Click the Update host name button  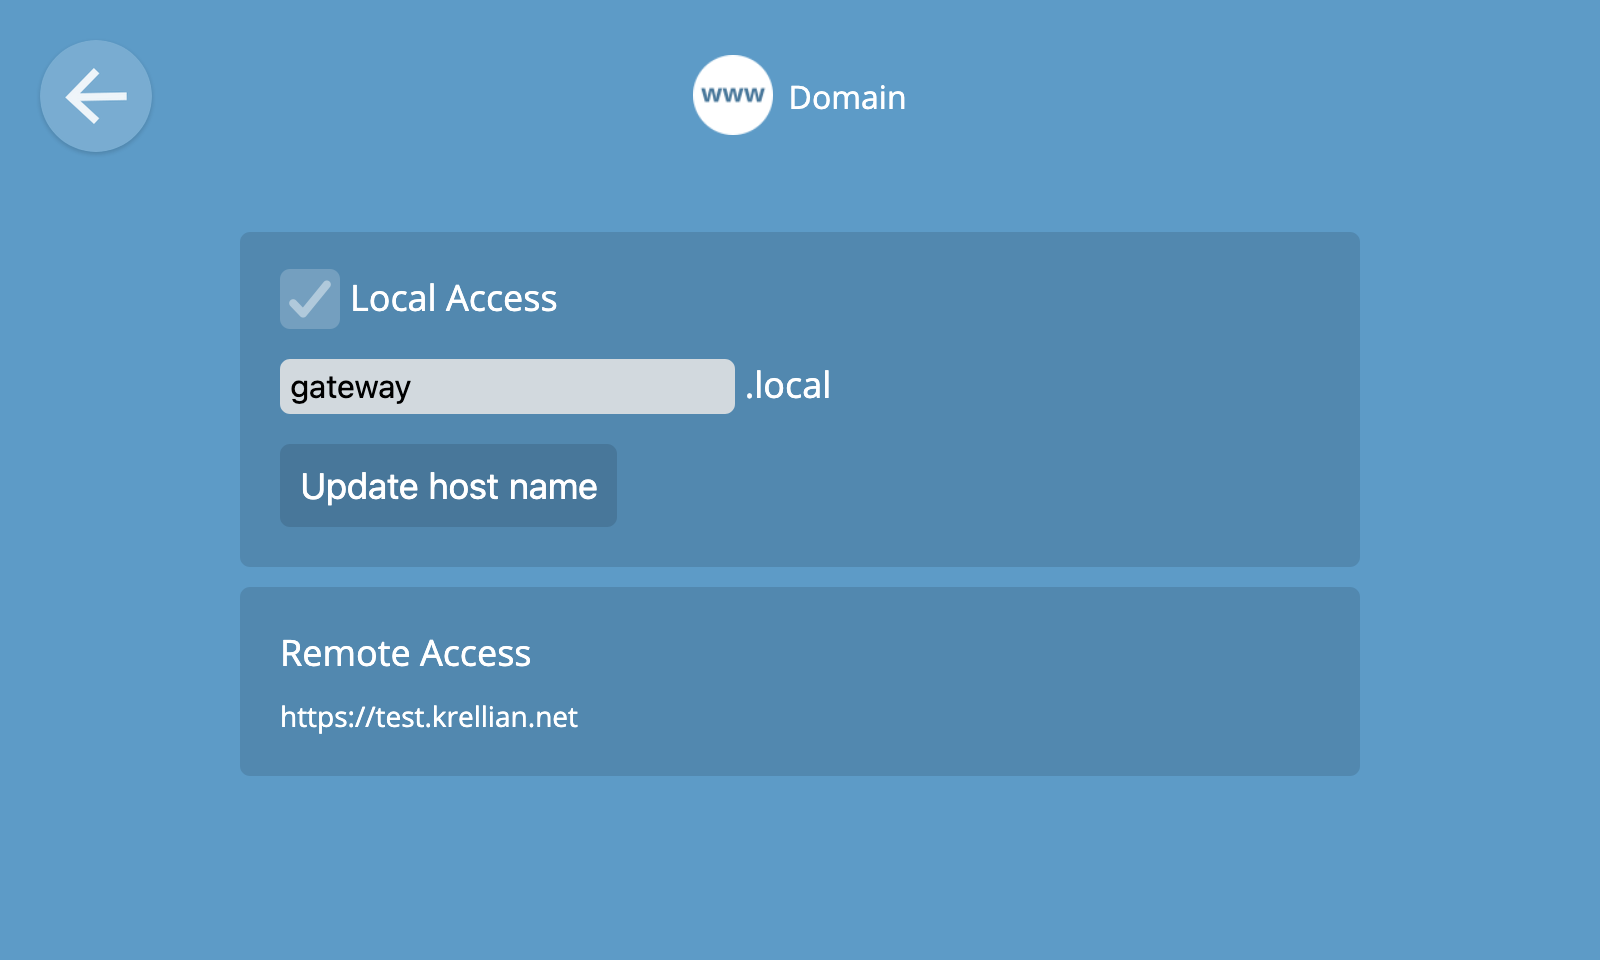click(x=448, y=486)
